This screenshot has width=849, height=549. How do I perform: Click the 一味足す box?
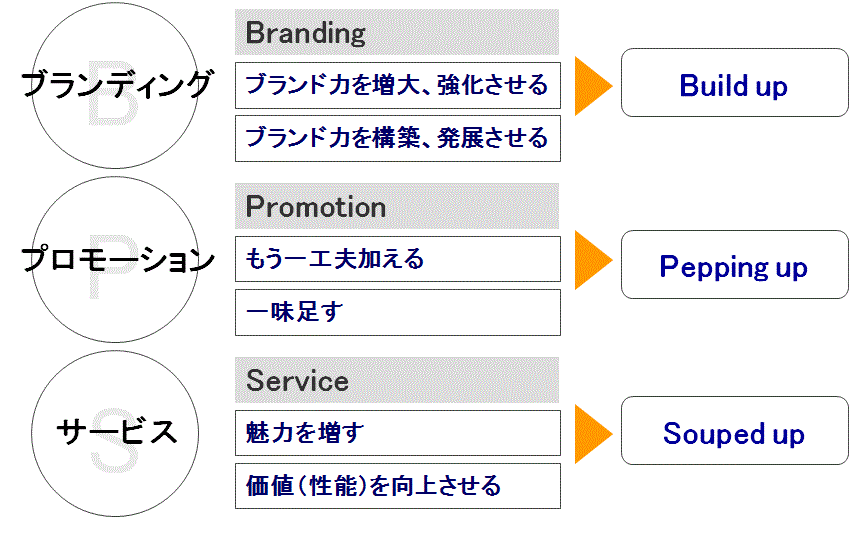point(398,312)
